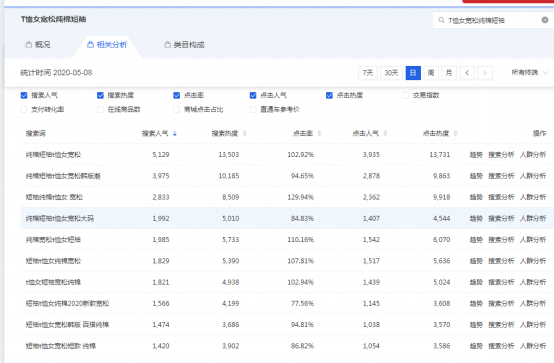Switch to the 概况 tab
This screenshot has height=363, width=554.
(x=38, y=45)
